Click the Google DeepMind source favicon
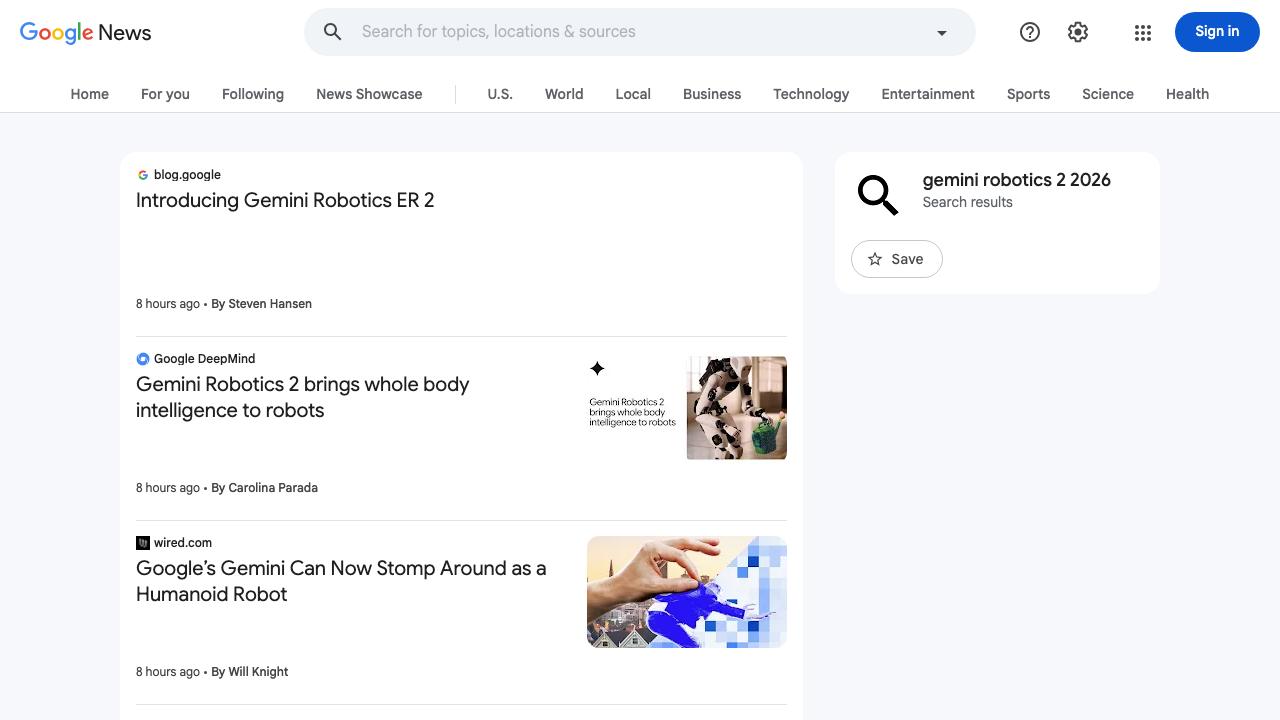The width and height of the screenshot is (1280, 720). point(143,359)
